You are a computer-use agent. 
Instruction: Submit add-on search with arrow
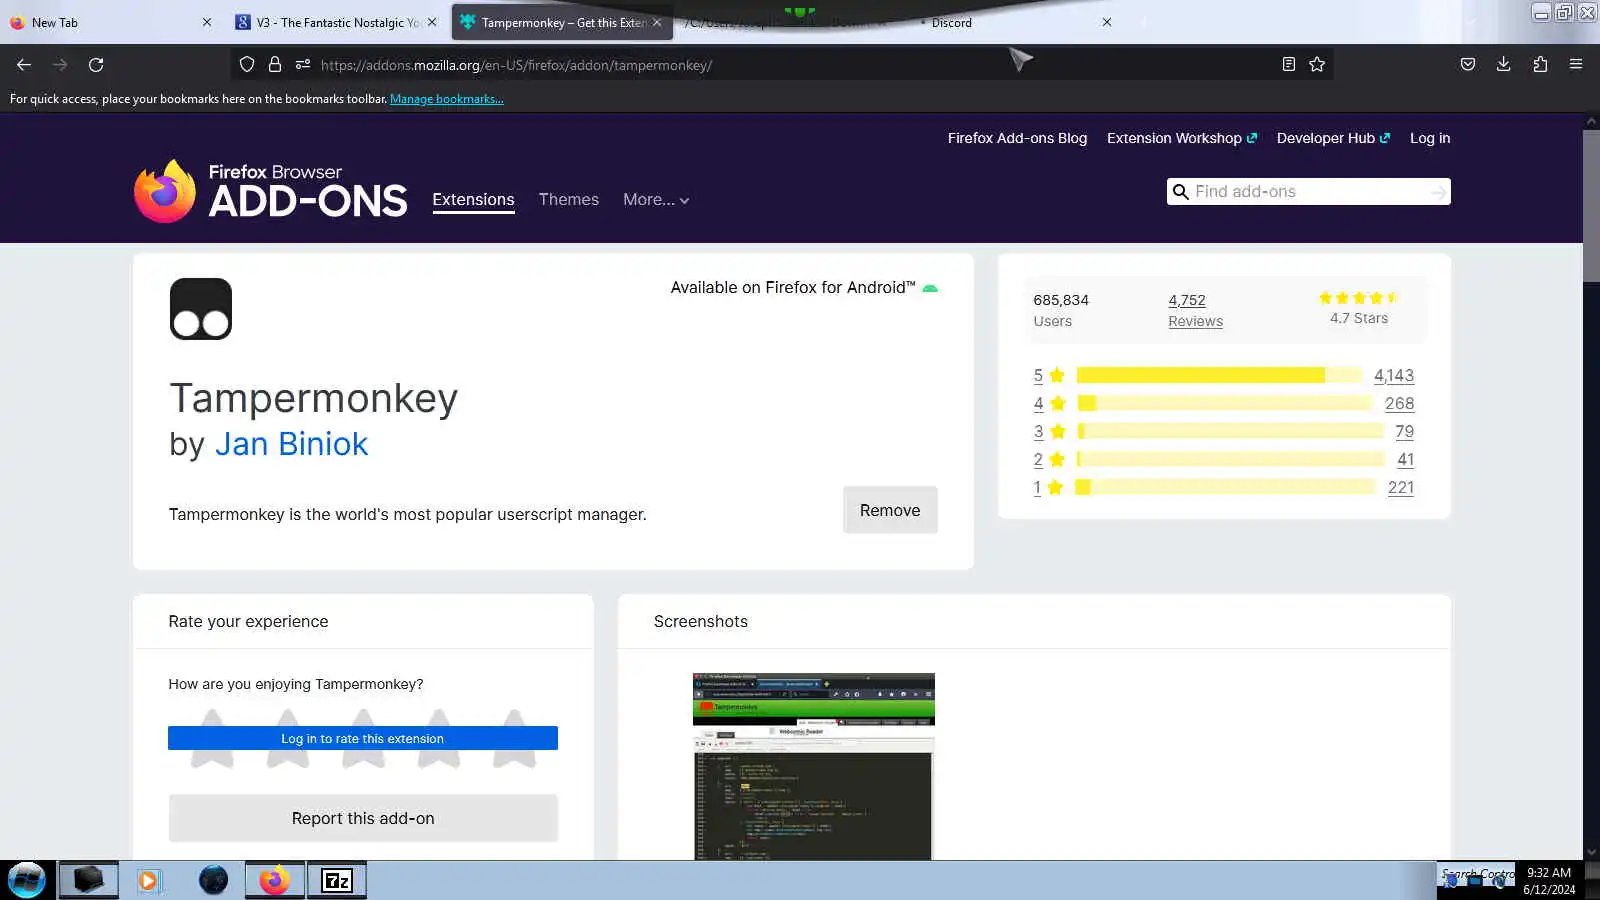click(1438, 192)
